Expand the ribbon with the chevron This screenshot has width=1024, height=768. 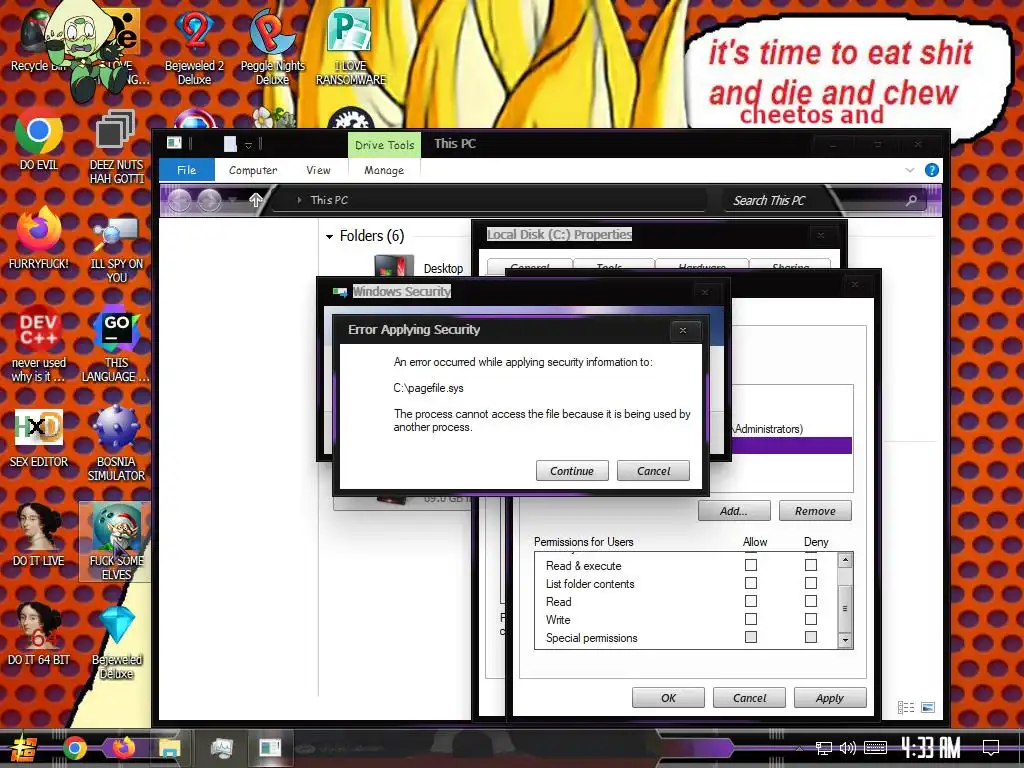coord(910,170)
